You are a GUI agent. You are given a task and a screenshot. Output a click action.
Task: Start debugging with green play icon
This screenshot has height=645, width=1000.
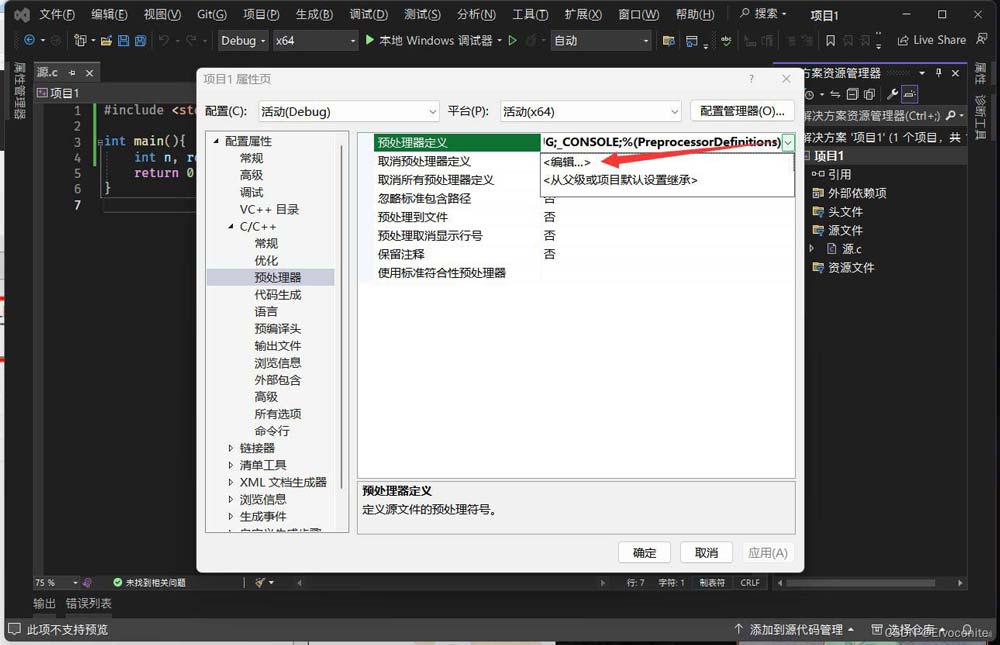click(x=370, y=40)
